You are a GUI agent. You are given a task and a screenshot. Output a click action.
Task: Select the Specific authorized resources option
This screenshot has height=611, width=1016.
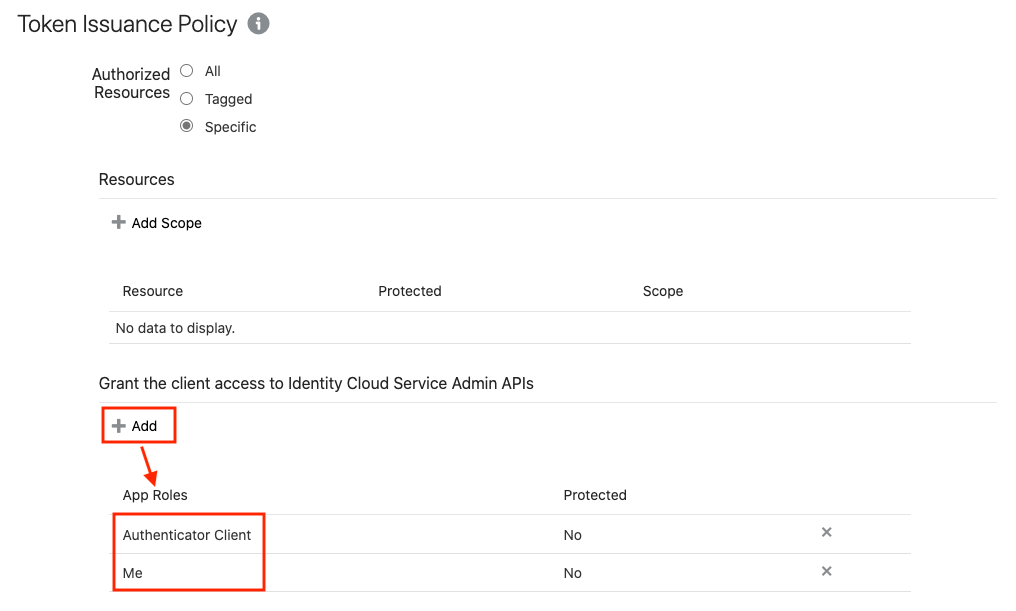(x=187, y=126)
